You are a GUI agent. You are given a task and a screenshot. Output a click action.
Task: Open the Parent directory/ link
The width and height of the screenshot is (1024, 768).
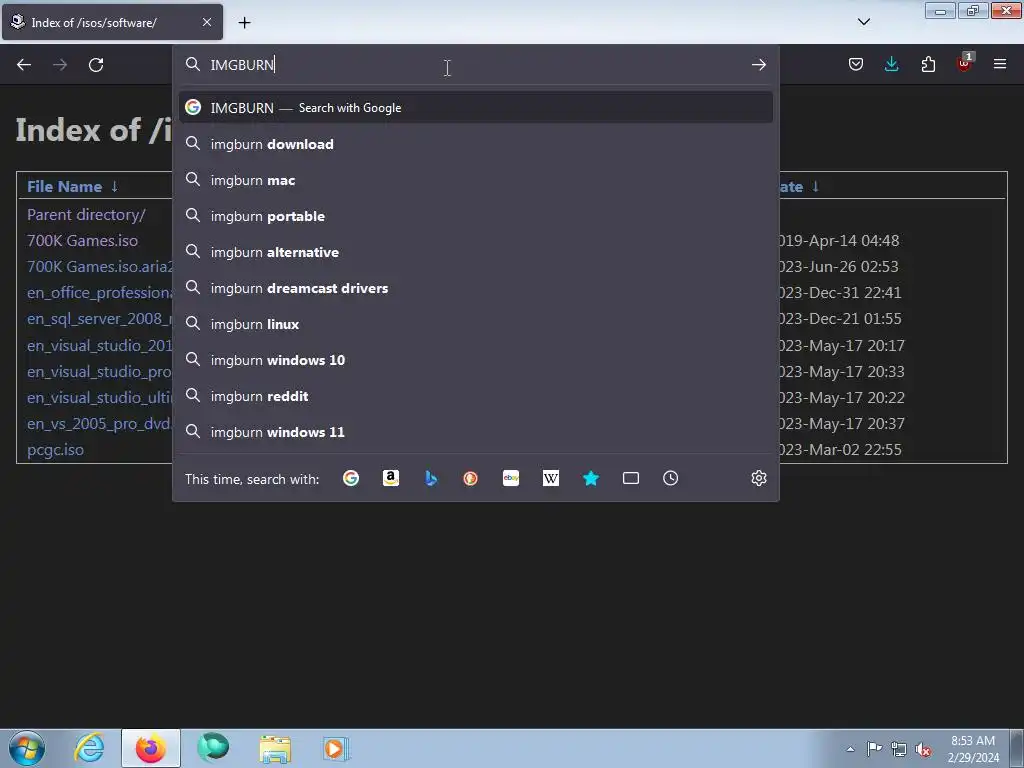coord(86,215)
